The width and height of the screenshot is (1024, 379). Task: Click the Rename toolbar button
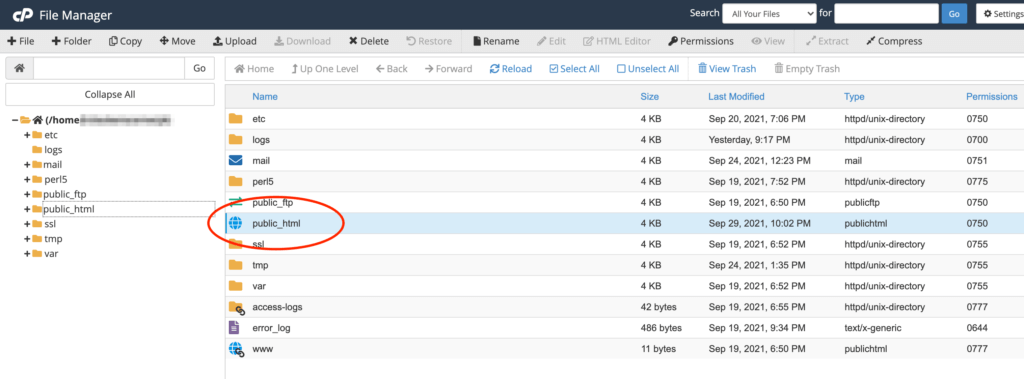(x=496, y=41)
